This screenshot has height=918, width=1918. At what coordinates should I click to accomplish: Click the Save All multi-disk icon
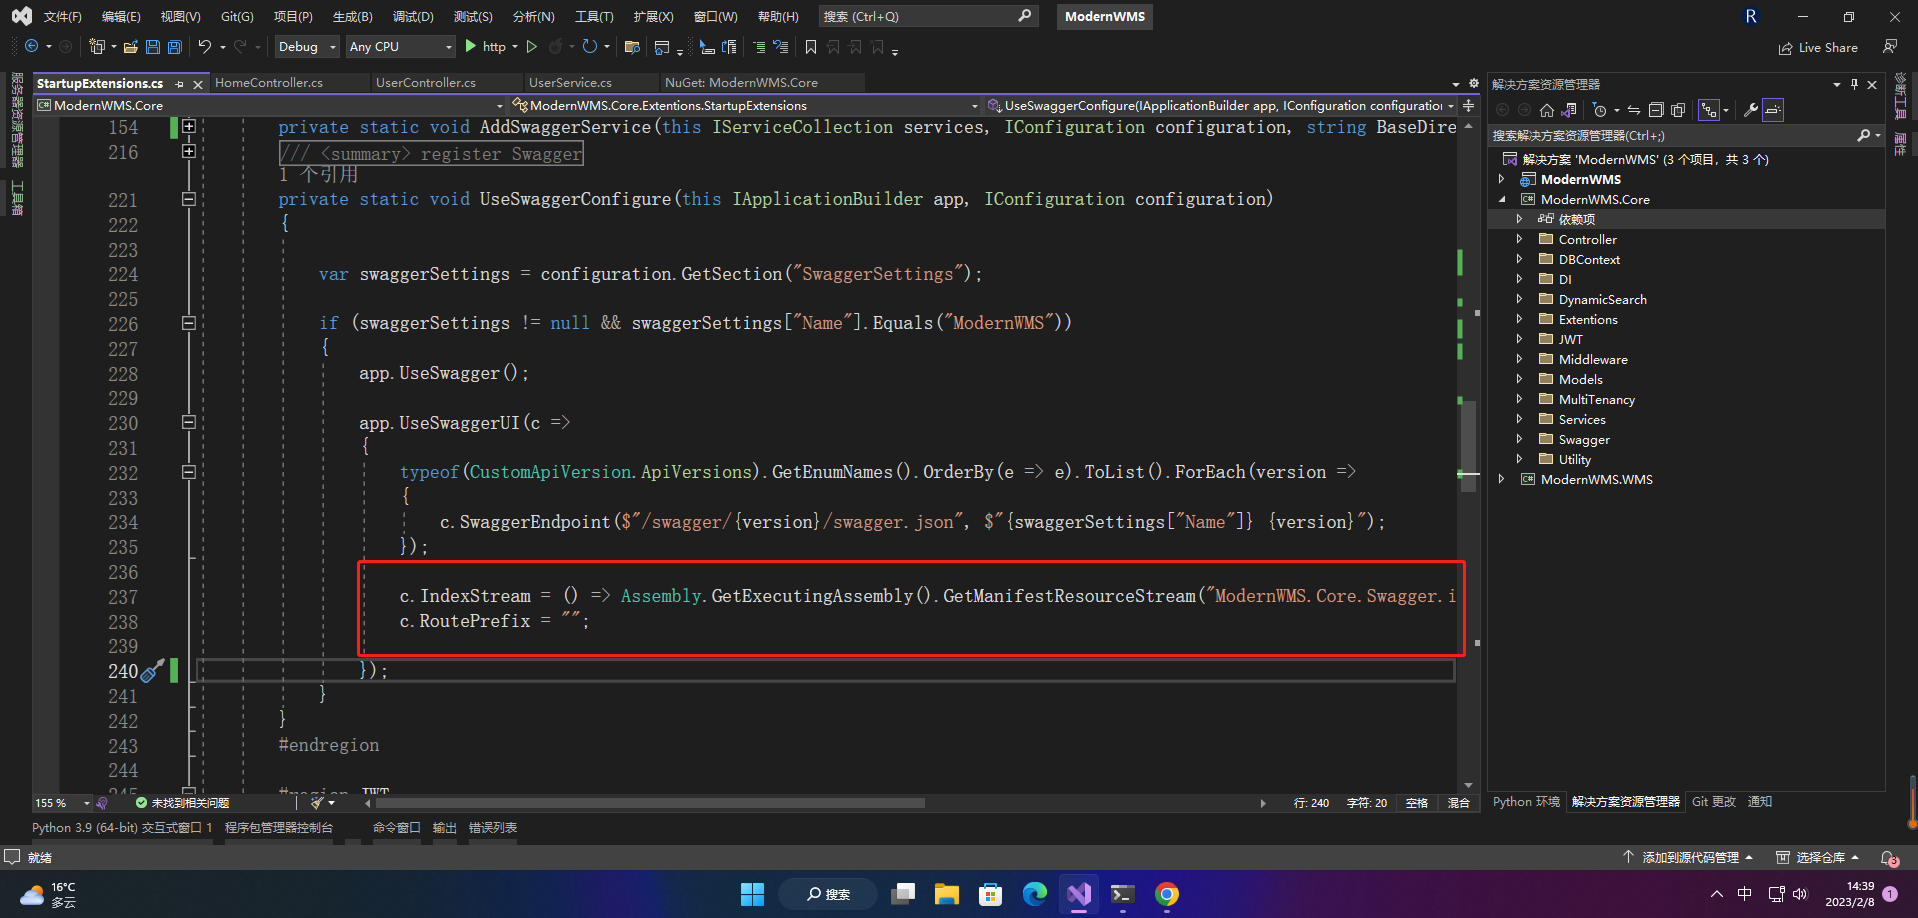tap(175, 47)
